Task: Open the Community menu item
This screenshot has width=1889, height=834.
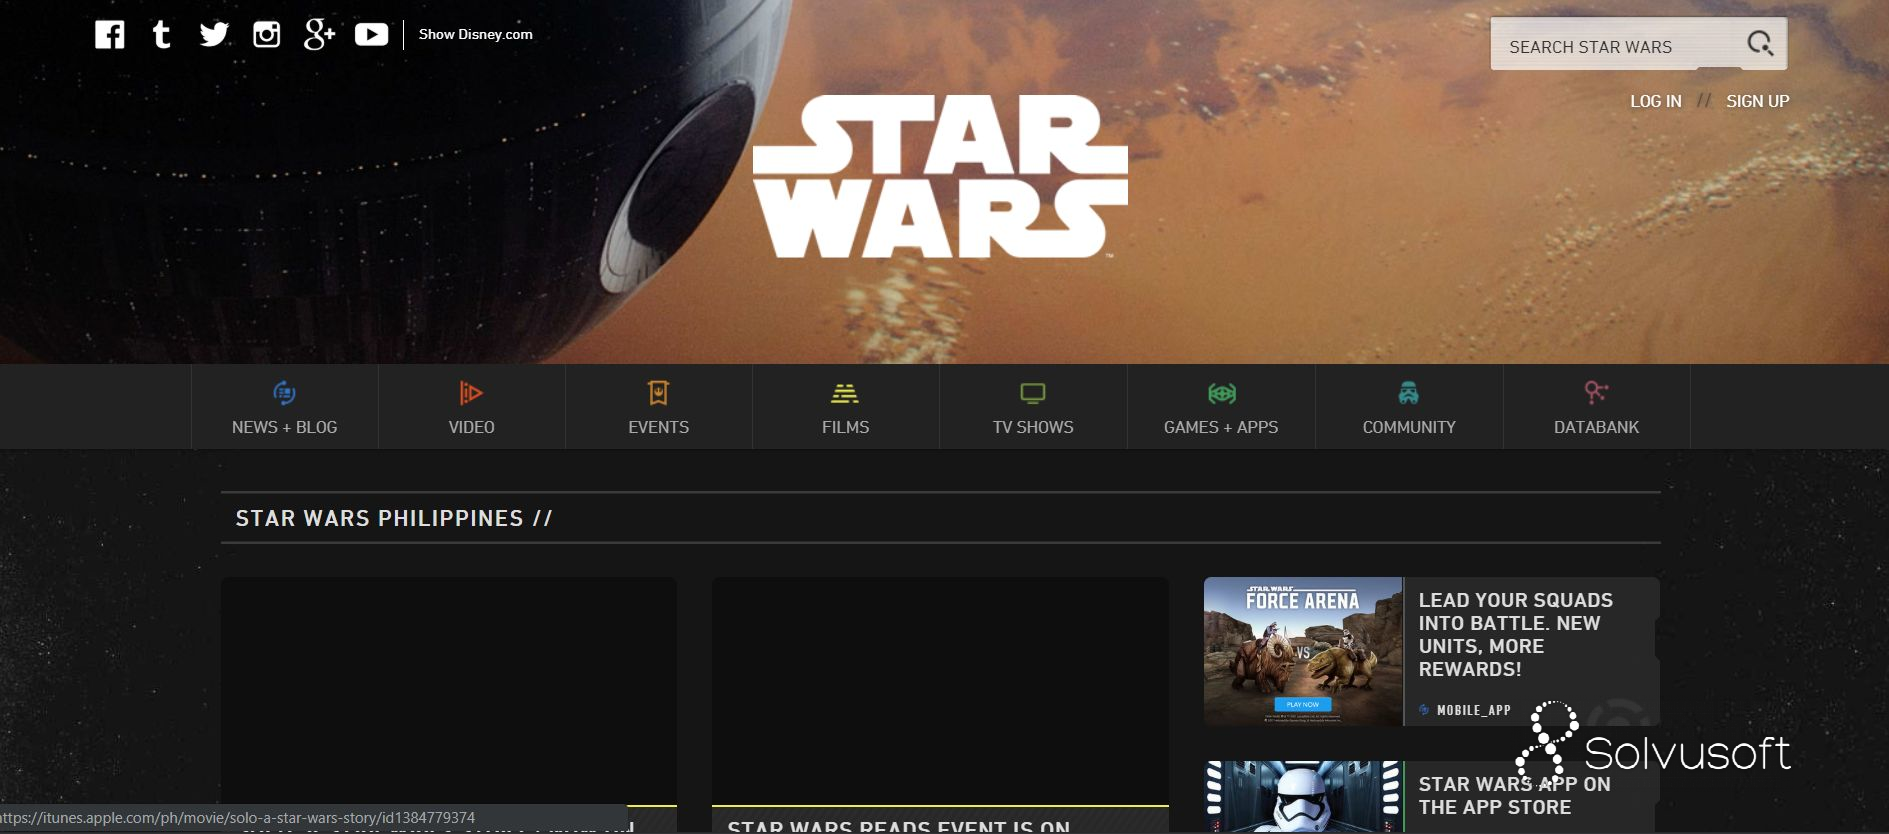Action: pyautogui.click(x=1409, y=407)
